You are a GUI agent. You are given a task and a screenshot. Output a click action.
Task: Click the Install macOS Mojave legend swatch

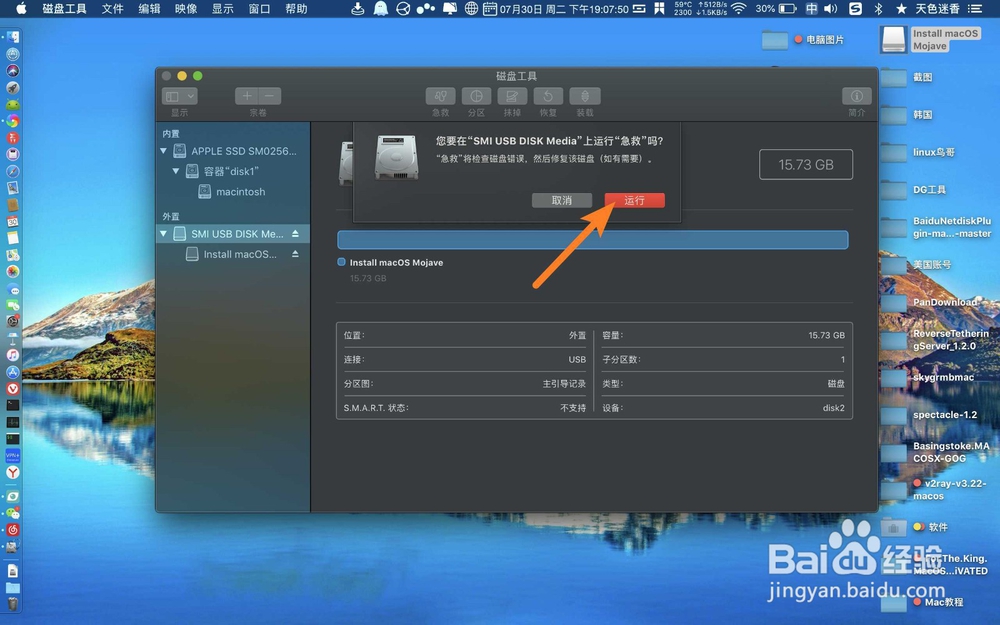341,262
